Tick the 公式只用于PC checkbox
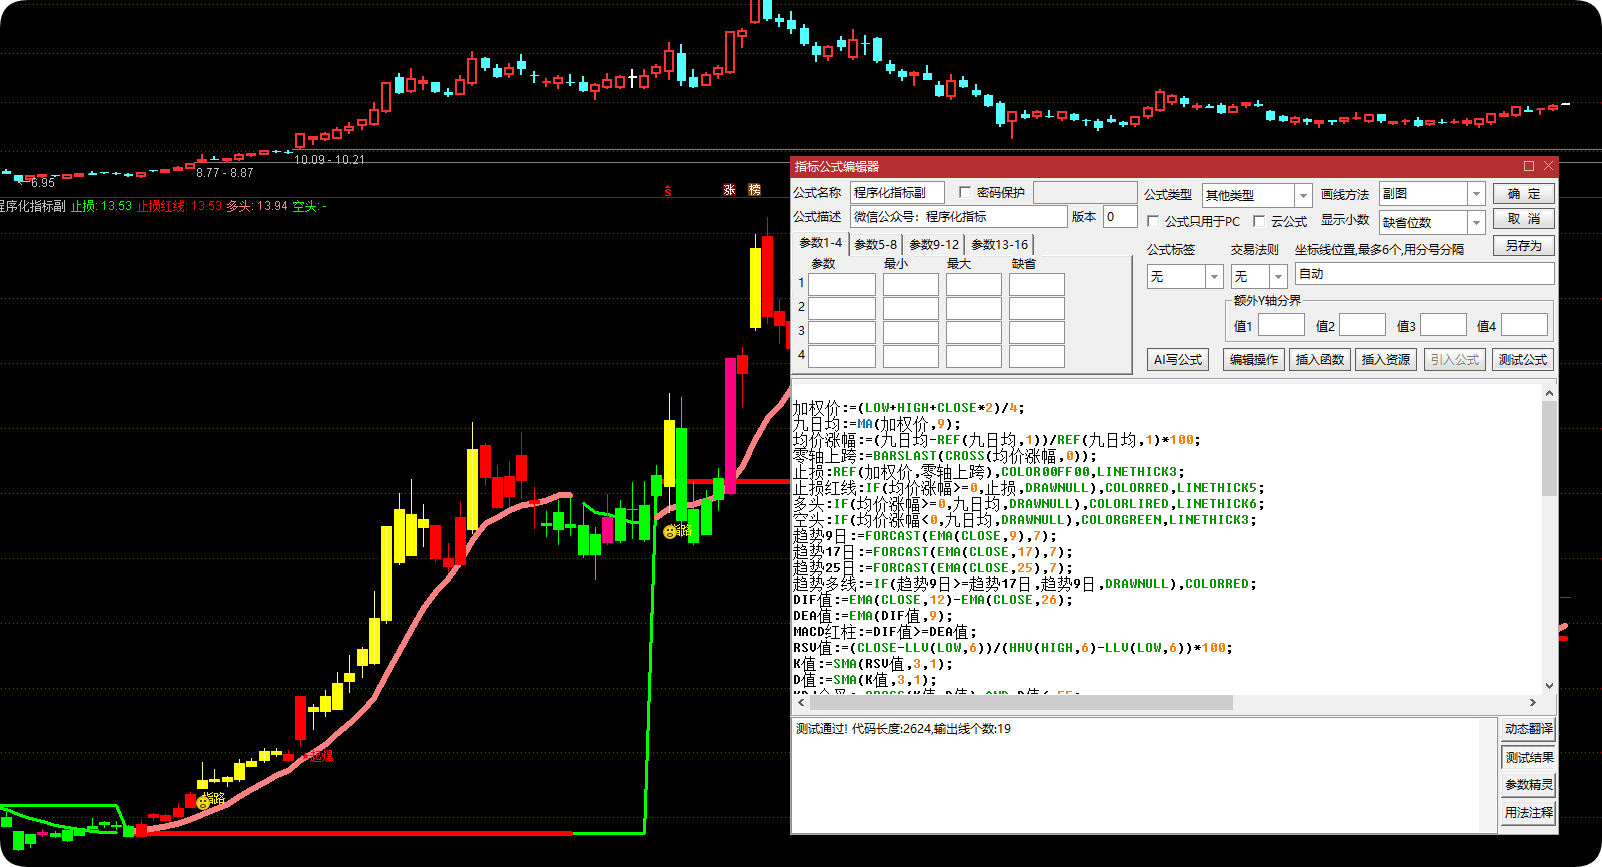This screenshot has width=1602, height=867. point(1153,221)
